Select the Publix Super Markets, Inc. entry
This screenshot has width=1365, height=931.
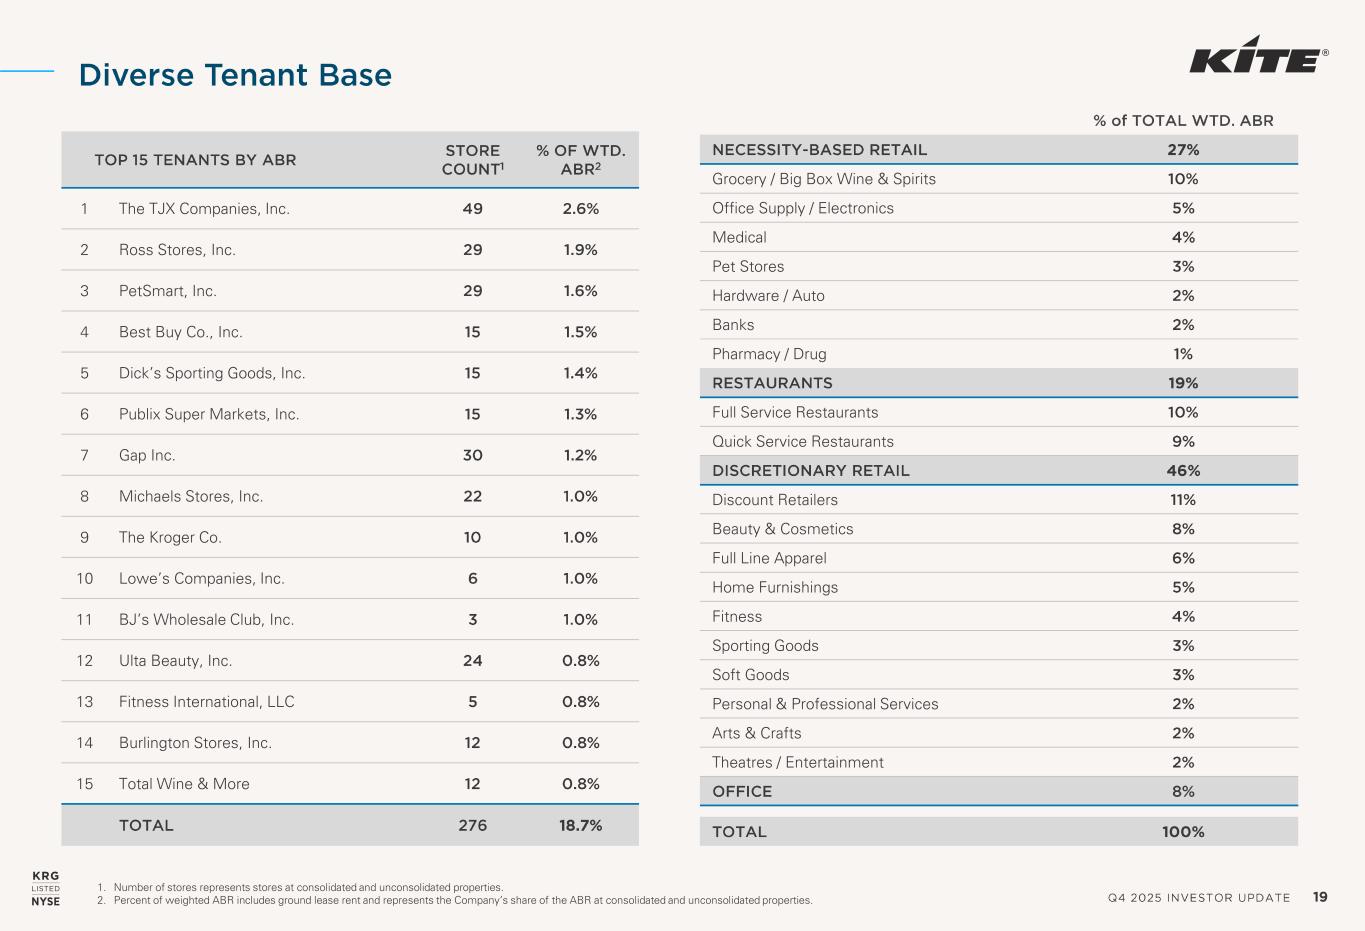209,414
